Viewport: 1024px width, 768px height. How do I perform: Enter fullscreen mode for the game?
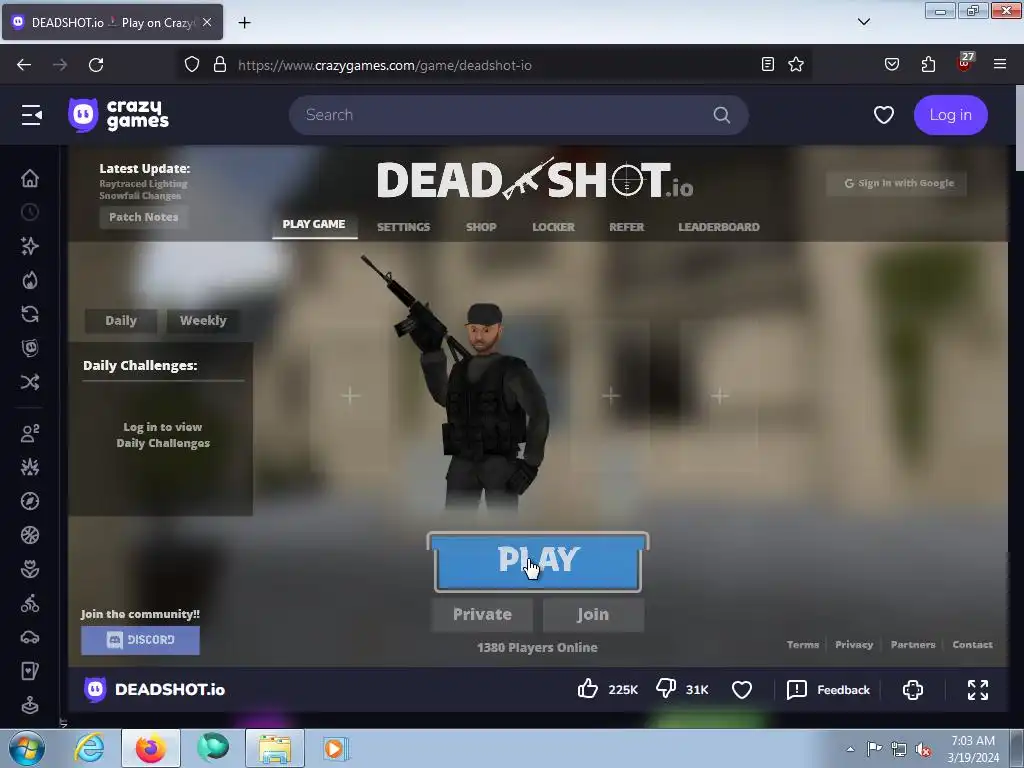click(978, 690)
